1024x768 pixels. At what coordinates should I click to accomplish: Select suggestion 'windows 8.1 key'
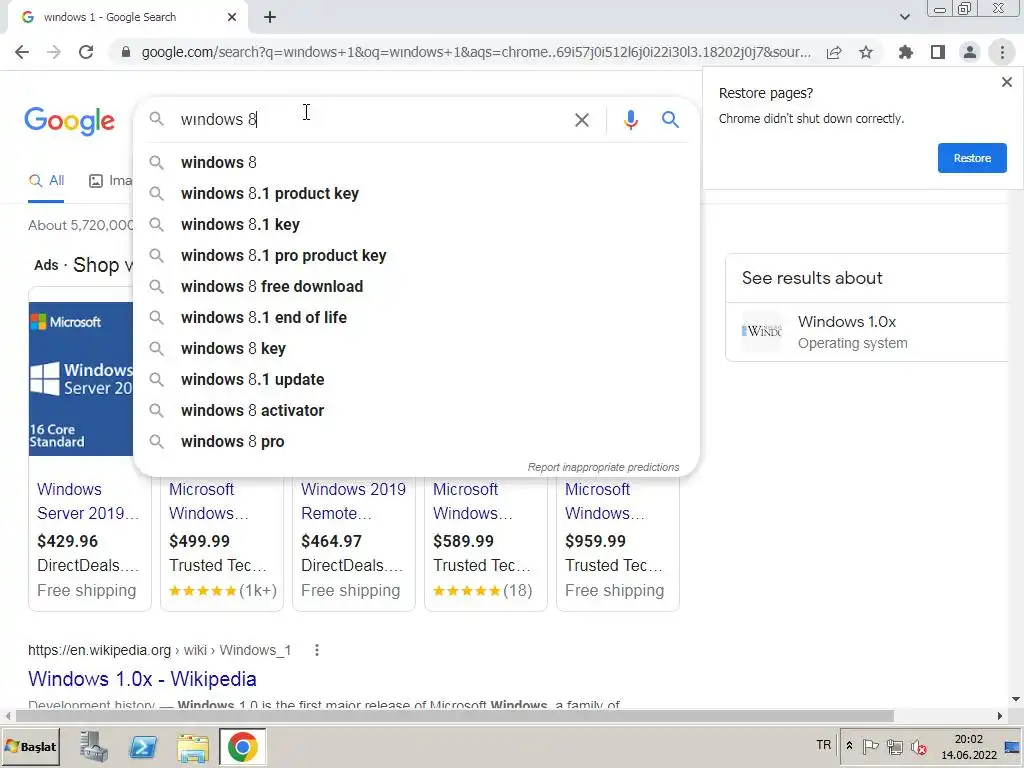tap(416, 224)
